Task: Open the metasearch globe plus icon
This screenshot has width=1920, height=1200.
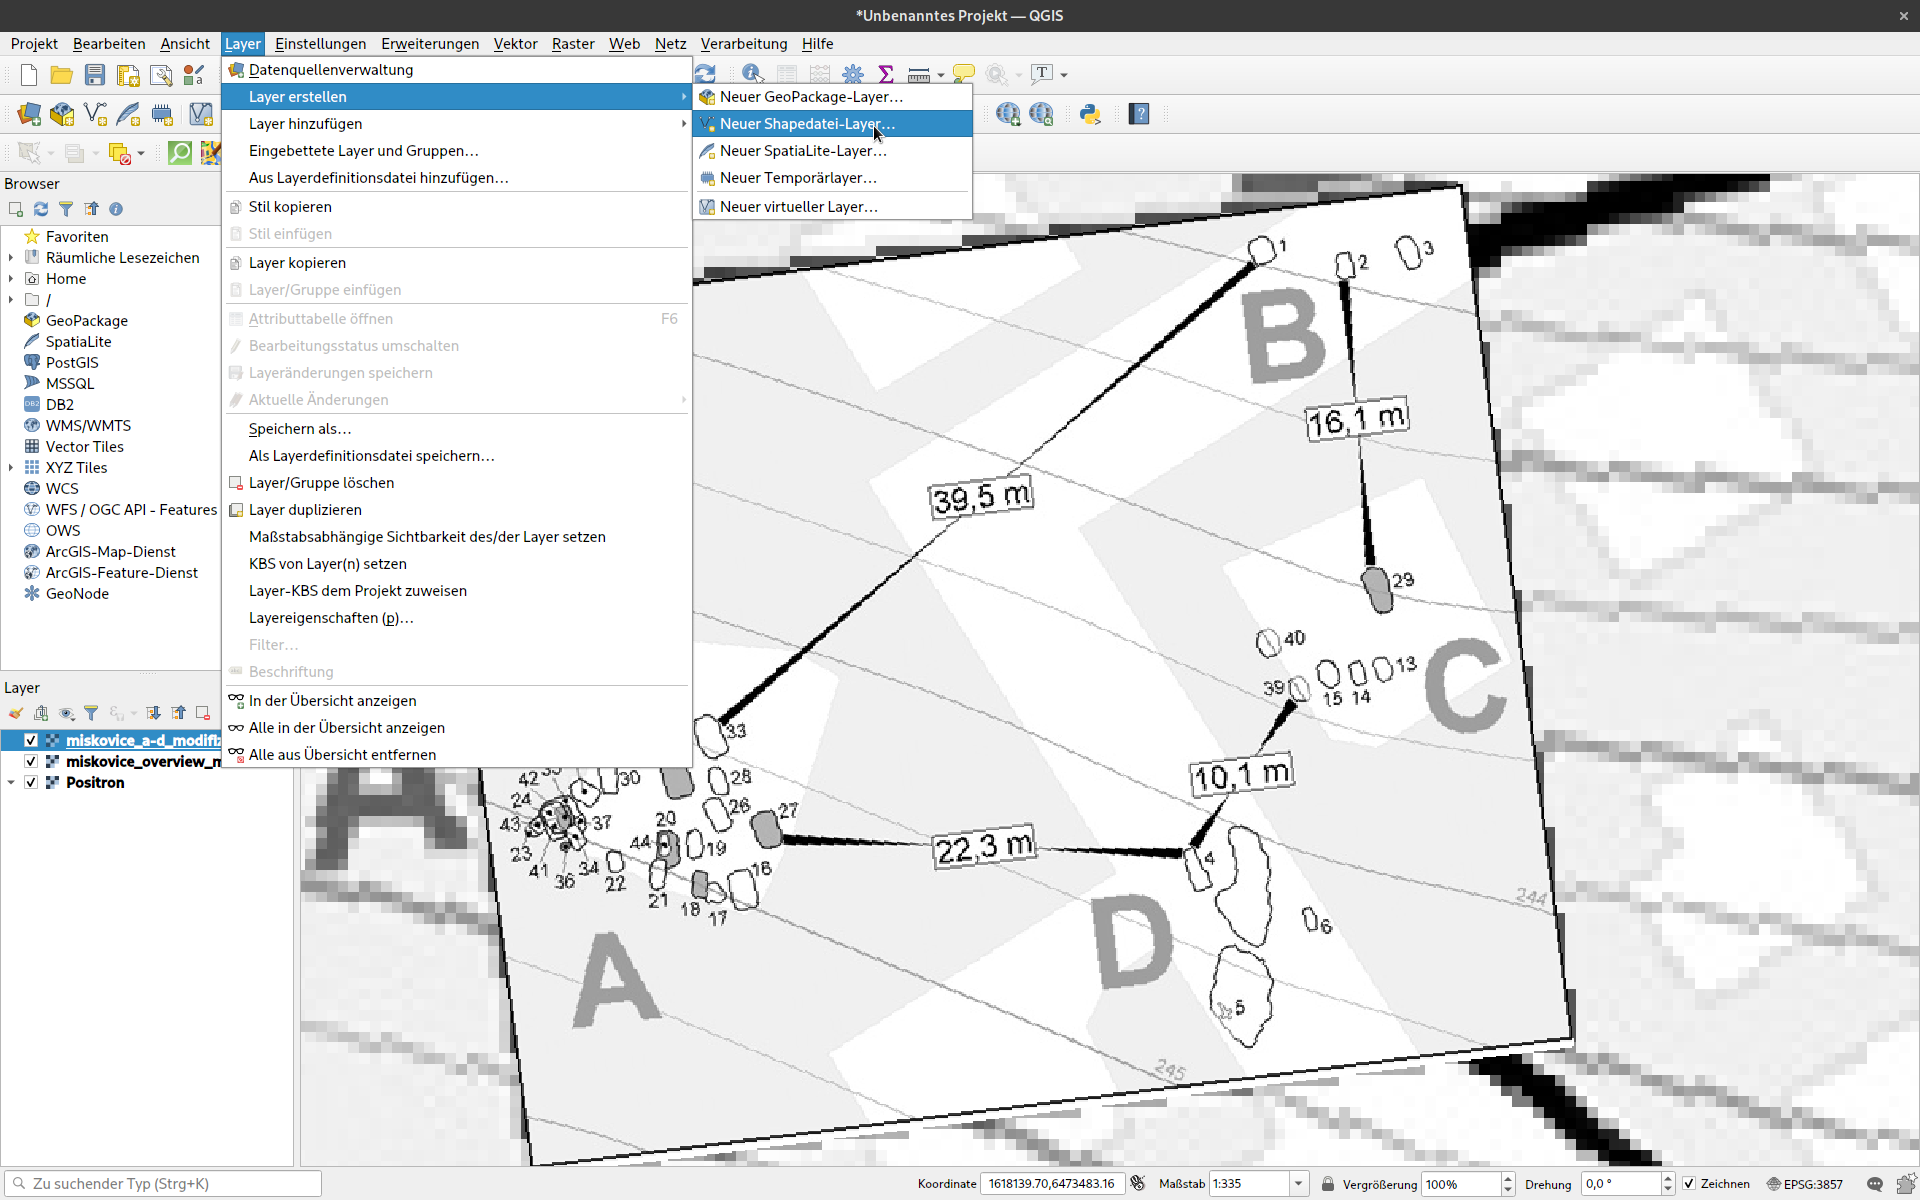Action: (1008, 114)
